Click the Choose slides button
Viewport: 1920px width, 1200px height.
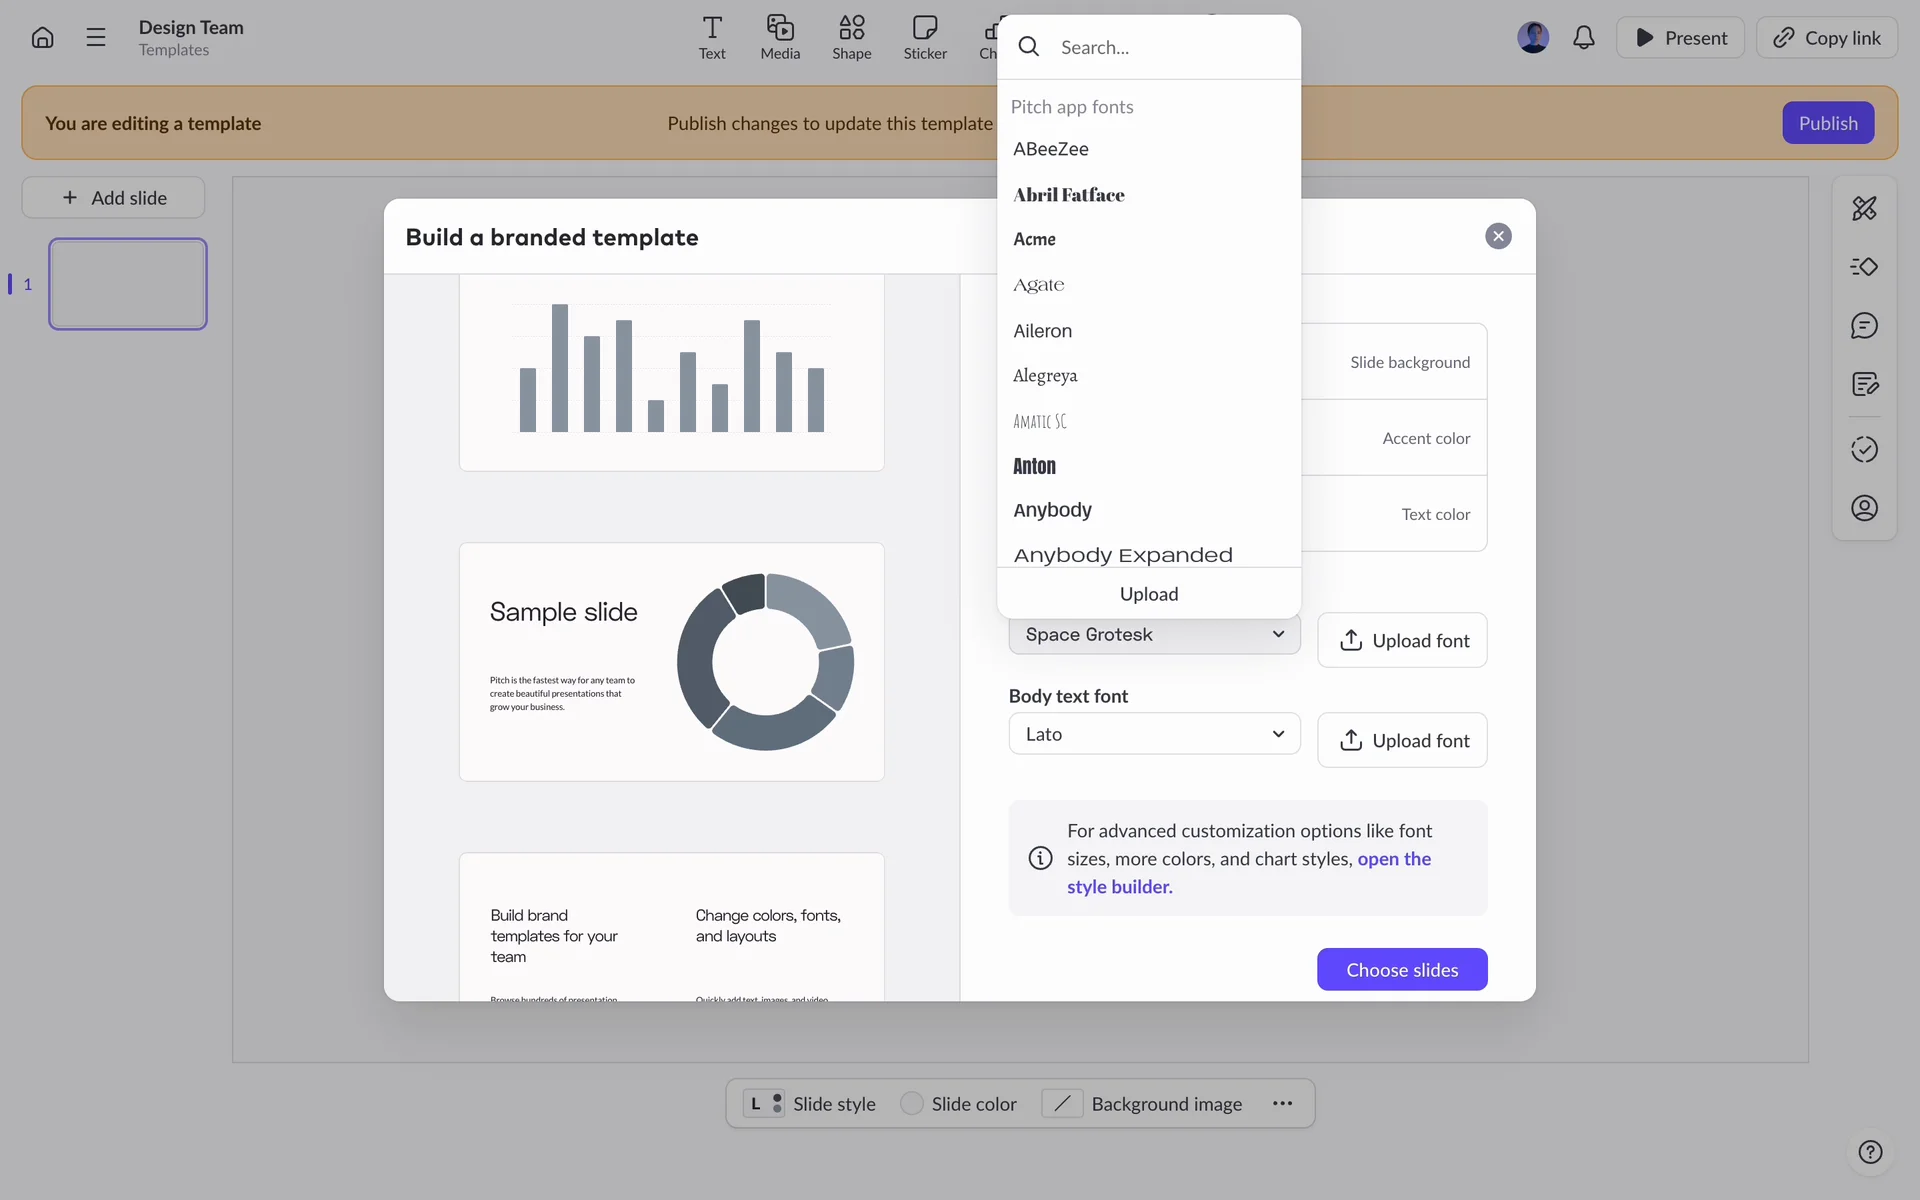click(1401, 970)
